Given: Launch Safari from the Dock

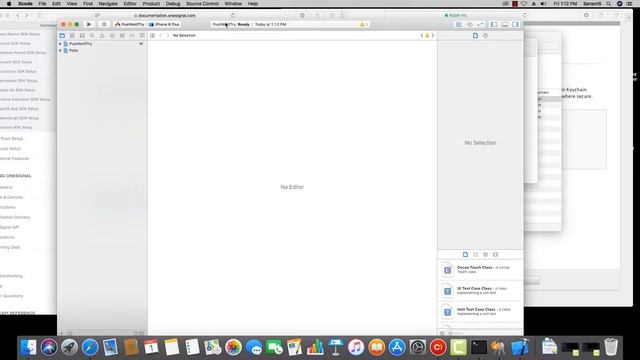Looking at the screenshot, I should click(x=90, y=347).
